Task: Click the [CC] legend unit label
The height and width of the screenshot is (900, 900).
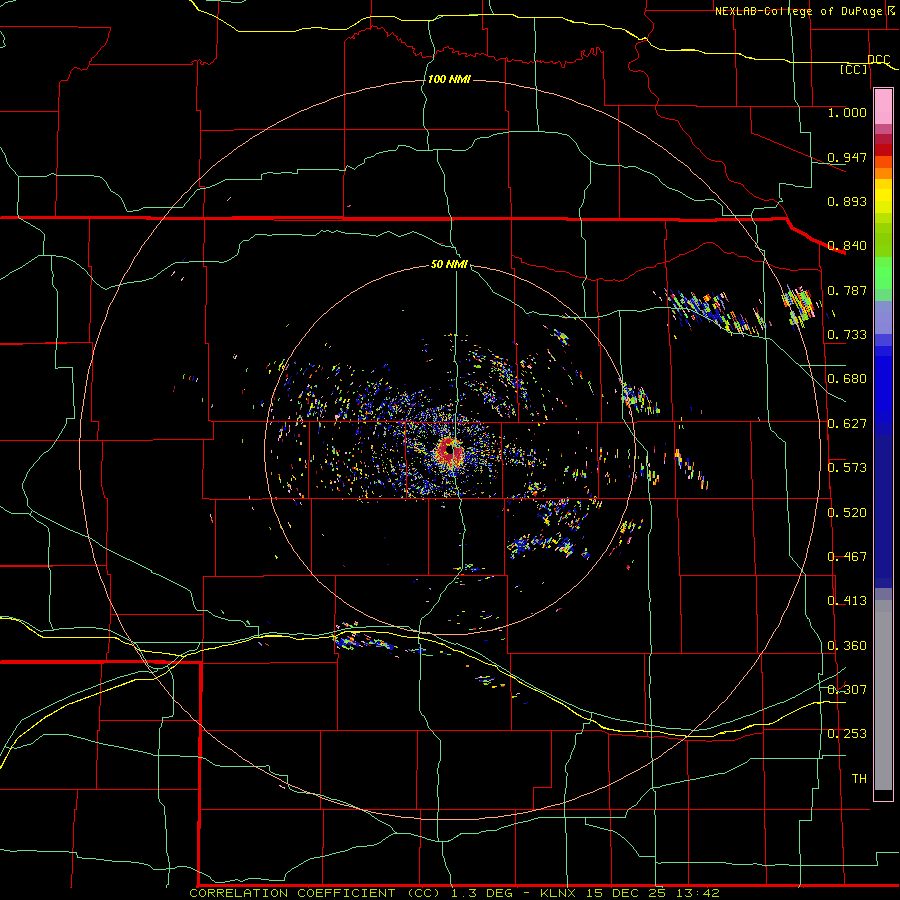Action: click(854, 69)
